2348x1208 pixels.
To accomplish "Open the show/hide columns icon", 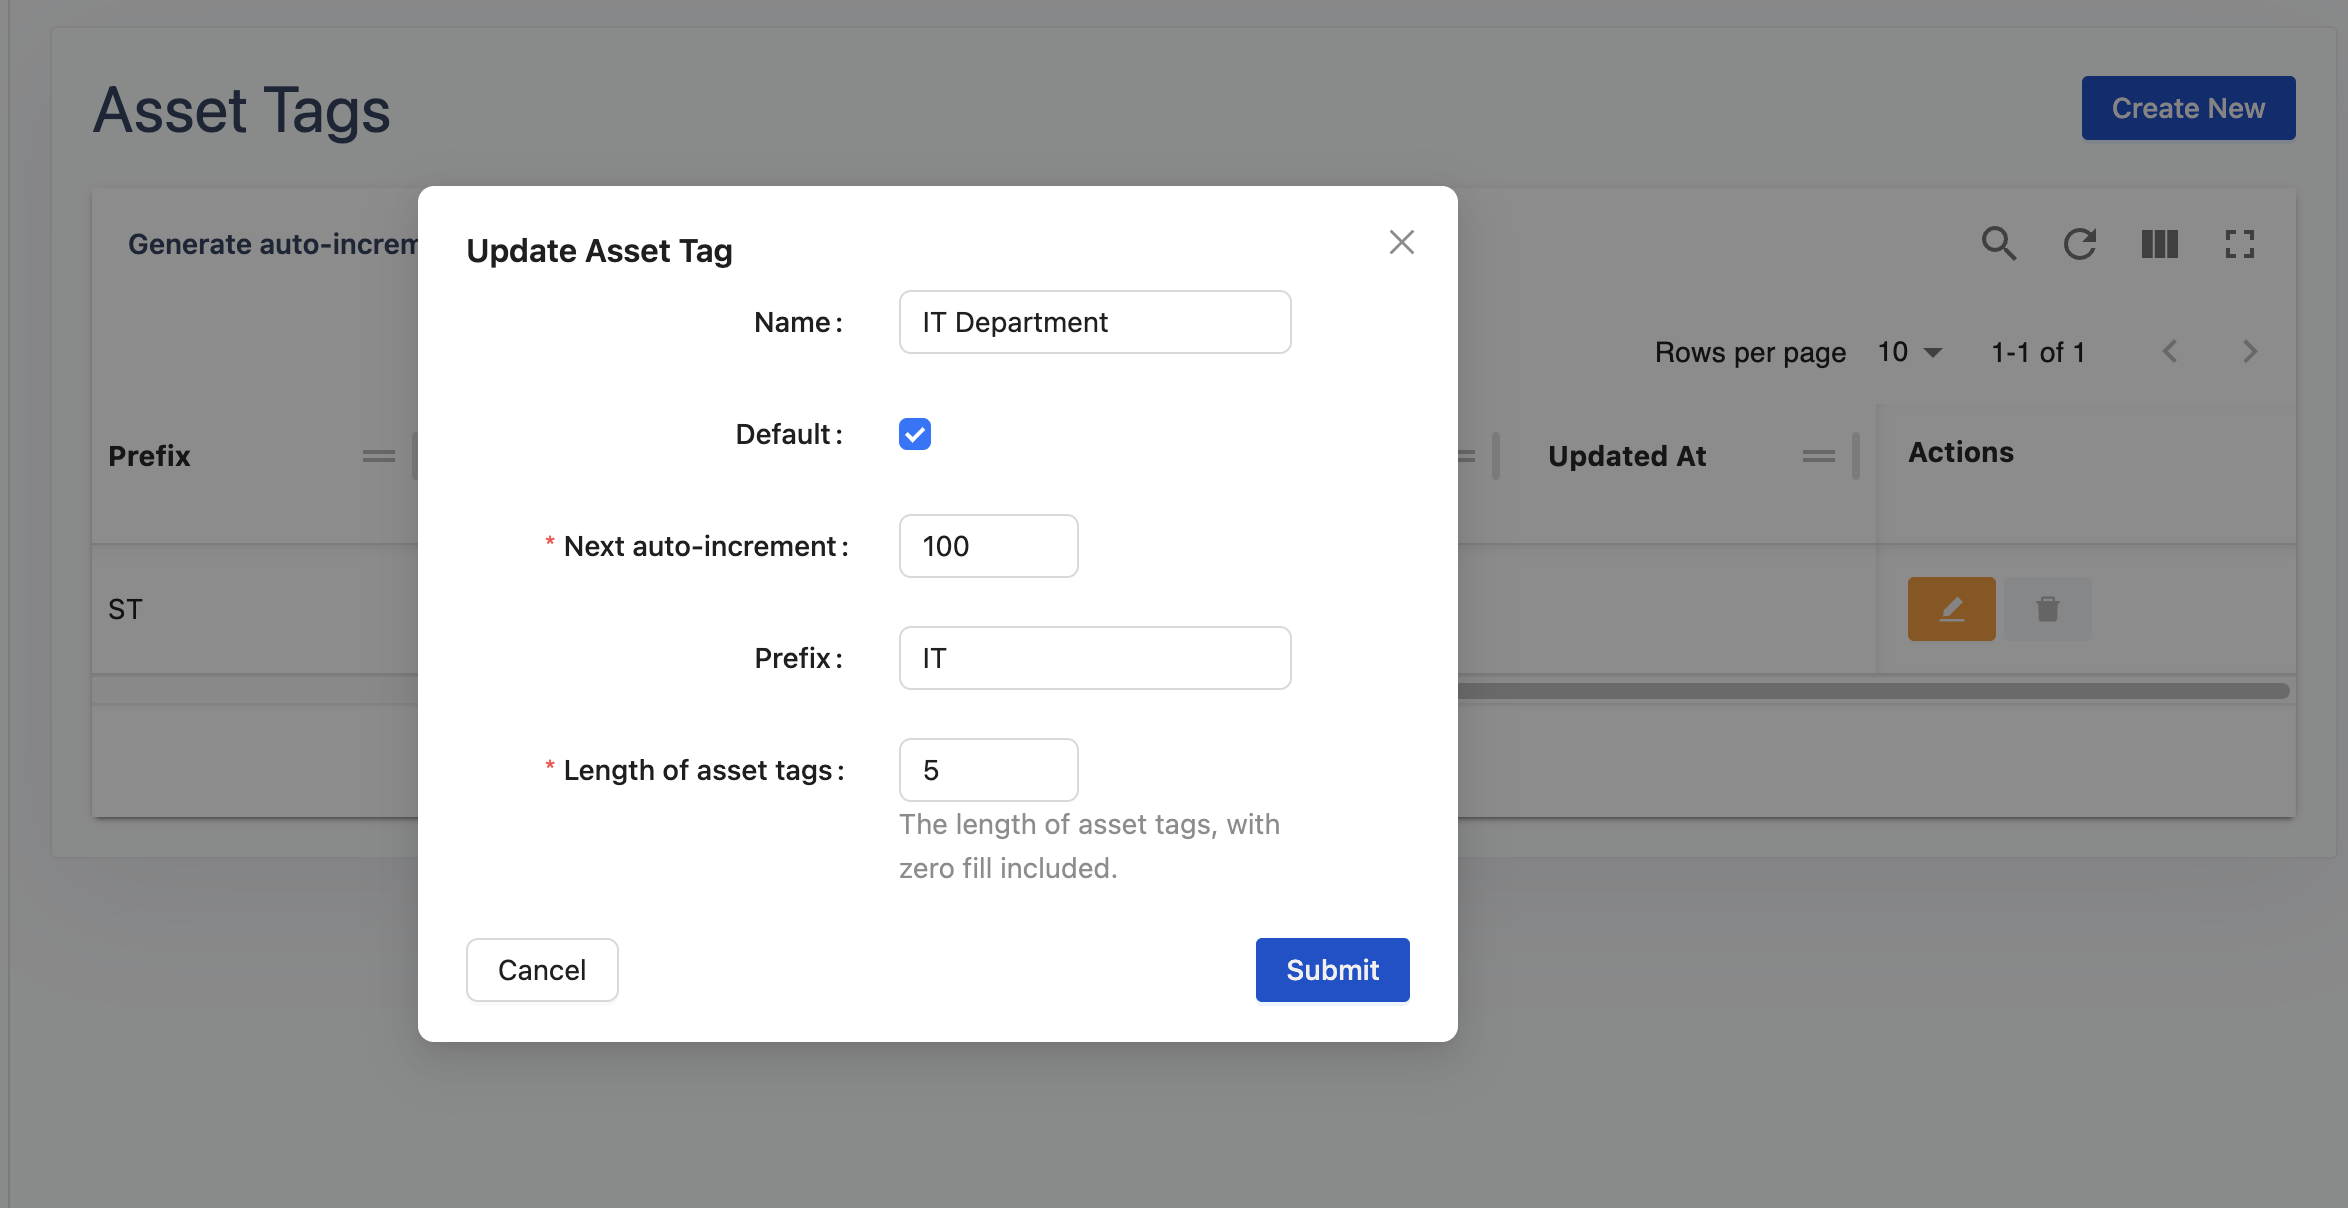I will point(2159,244).
